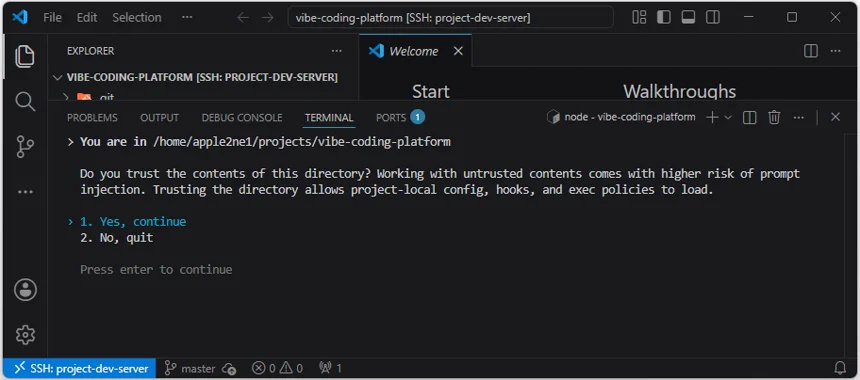Image resolution: width=860 pixels, height=380 pixels.
Task: Select the Welcome editor tab
Action: pyautogui.click(x=415, y=51)
